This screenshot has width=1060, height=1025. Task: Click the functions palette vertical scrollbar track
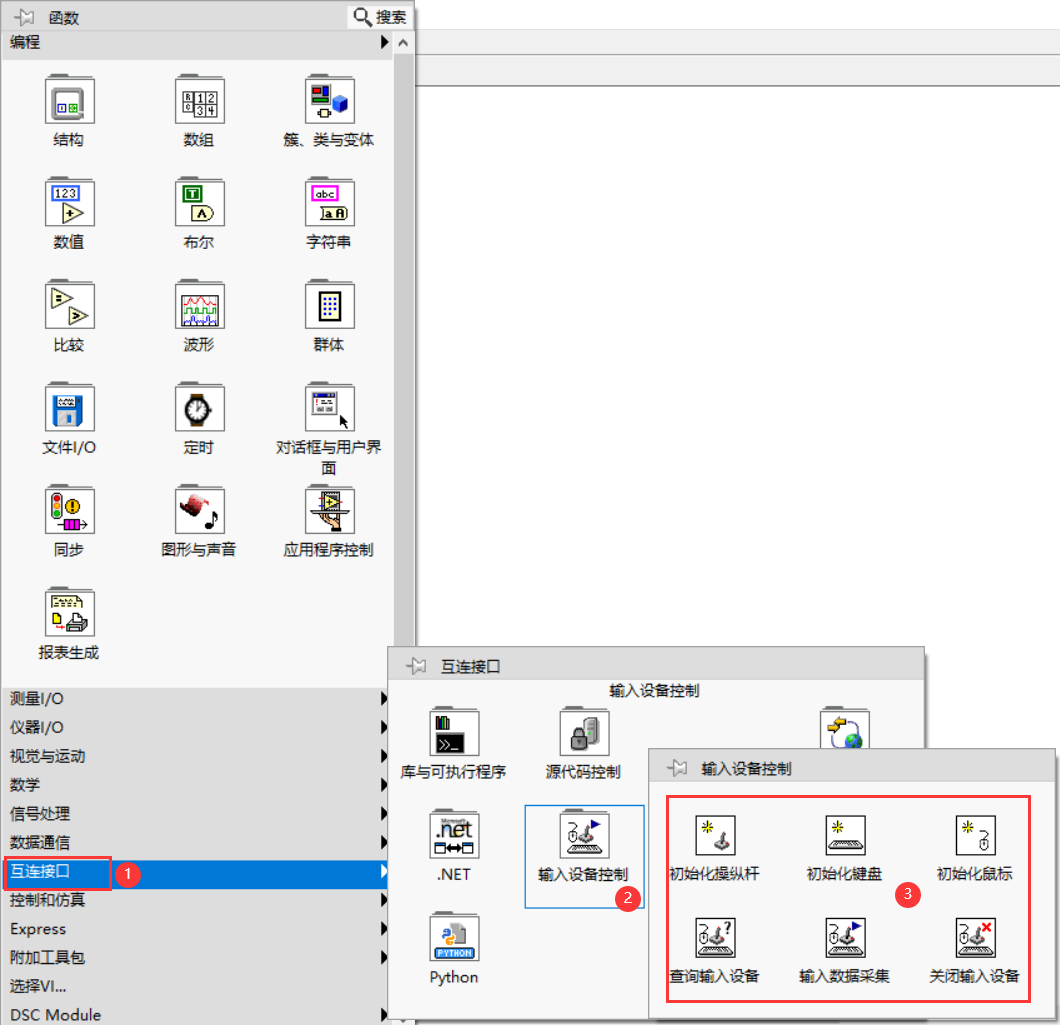tap(404, 348)
